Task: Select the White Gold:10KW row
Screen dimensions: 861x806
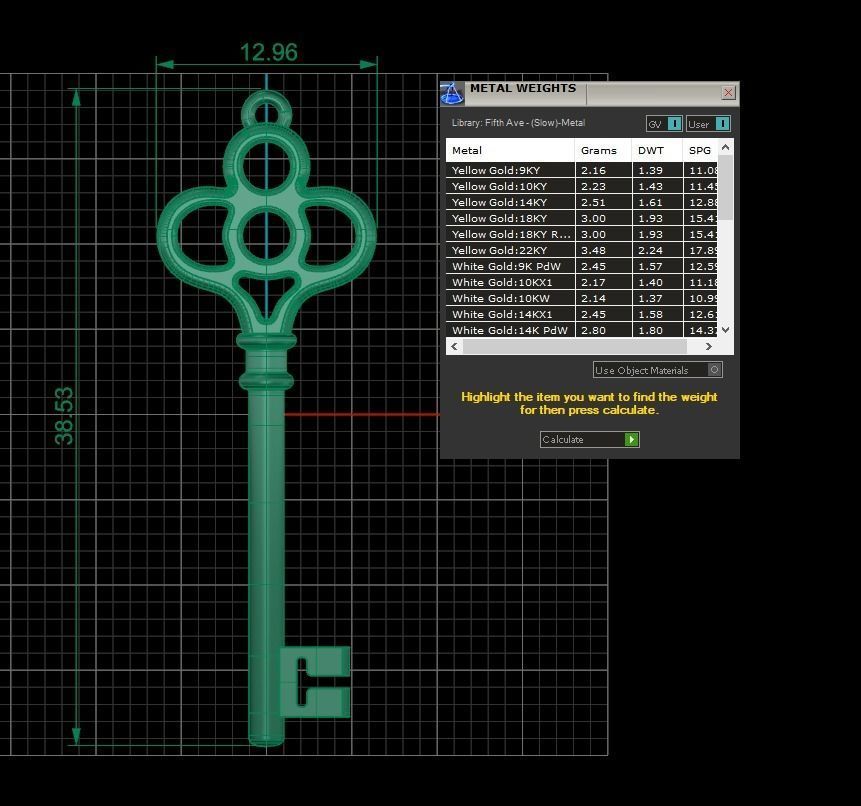Action: point(582,298)
